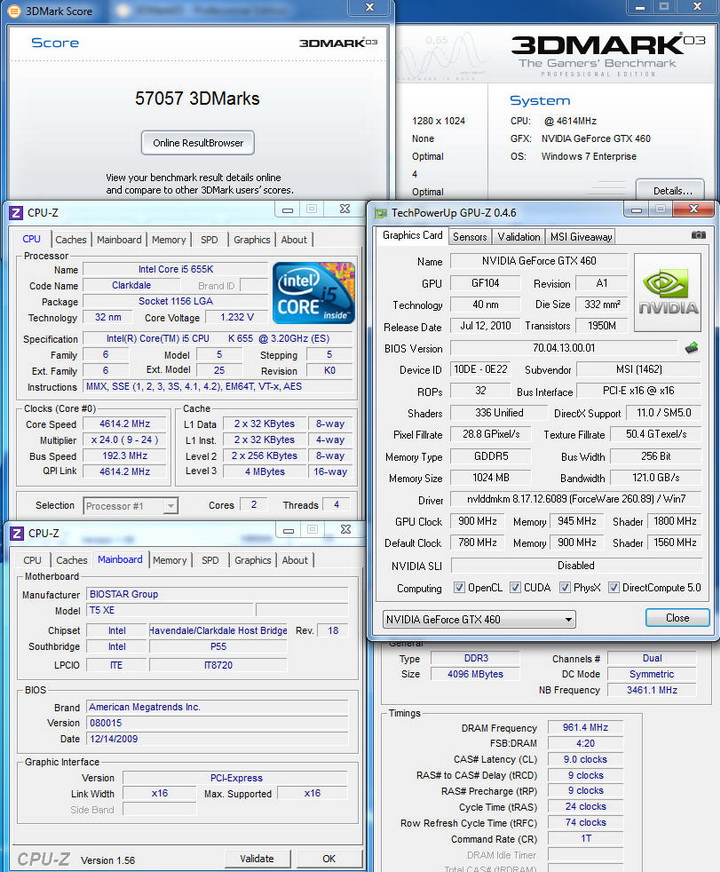Switch to GPU-Z Validation tab

pyautogui.click(x=519, y=237)
